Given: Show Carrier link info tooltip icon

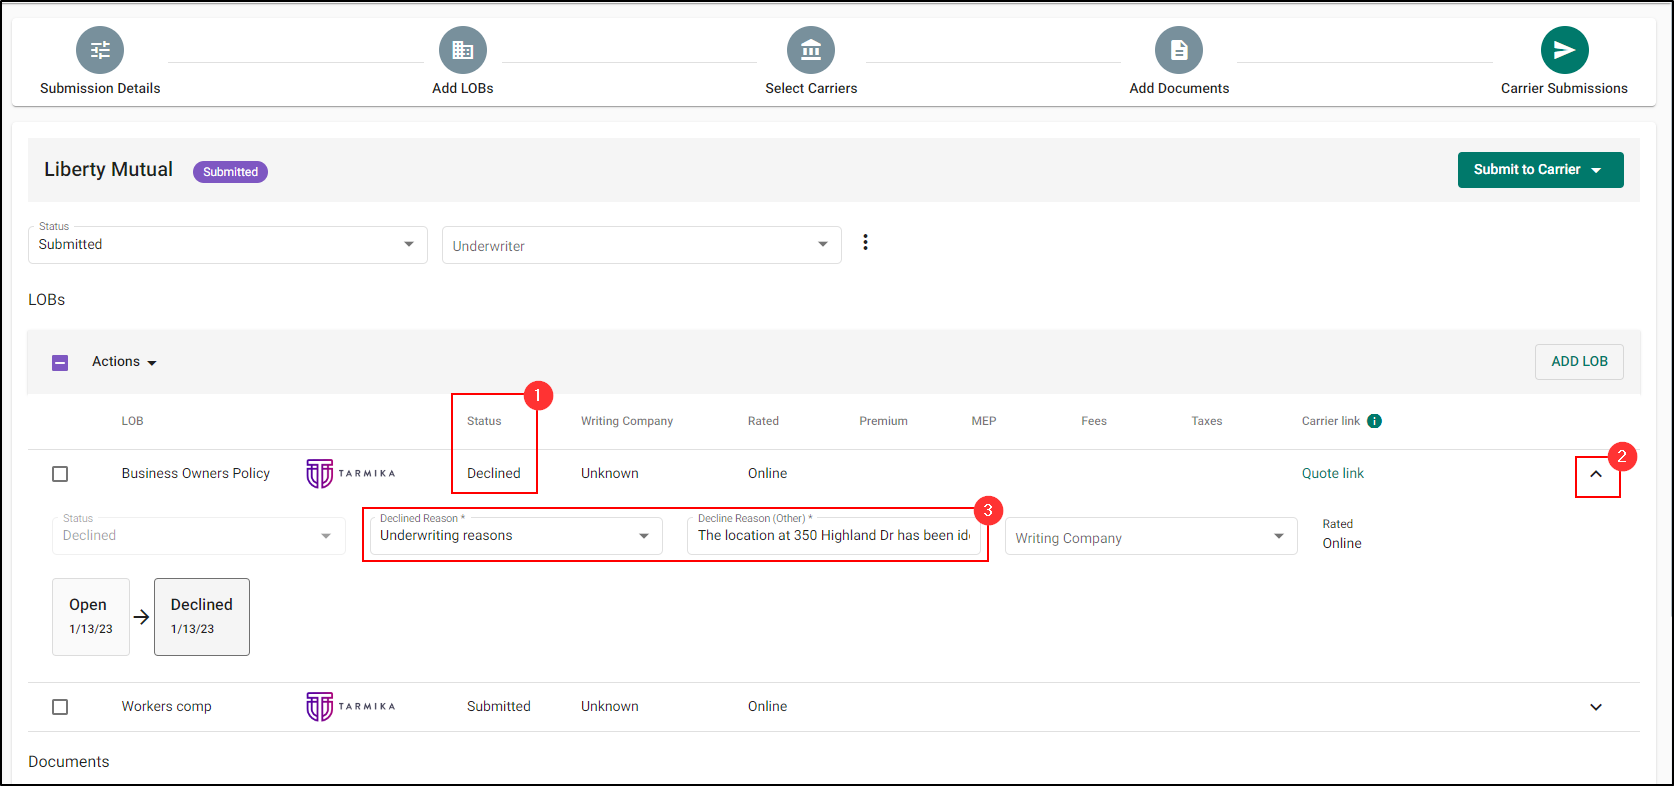Looking at the screenshot, I should 1374,421.
